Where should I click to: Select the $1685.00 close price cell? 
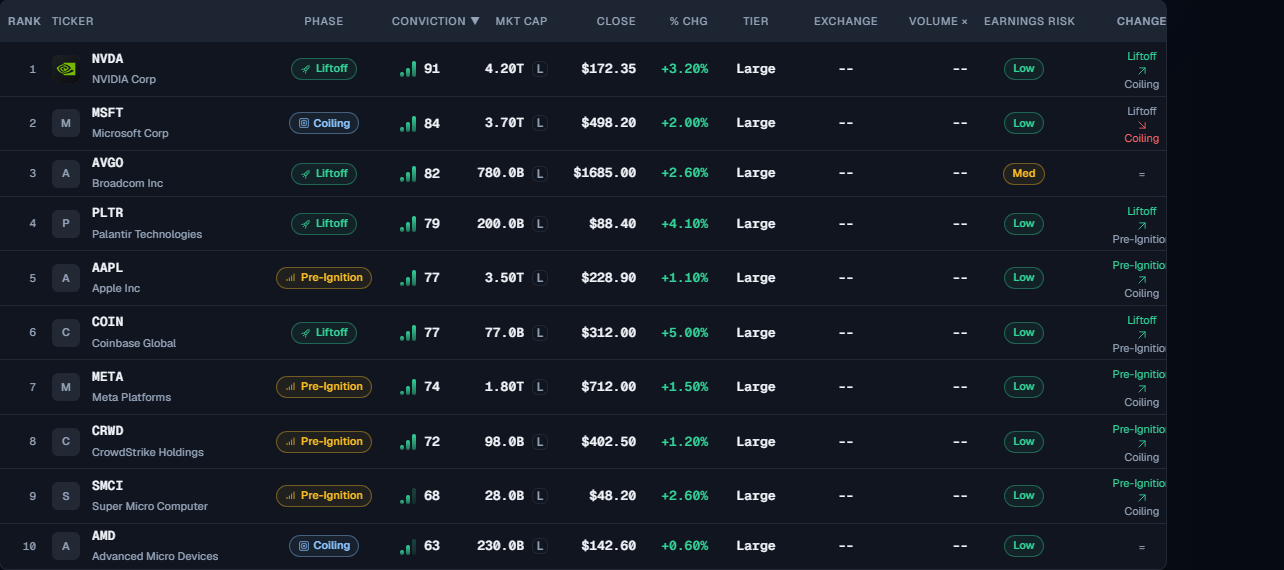click(x=604, y=173)
